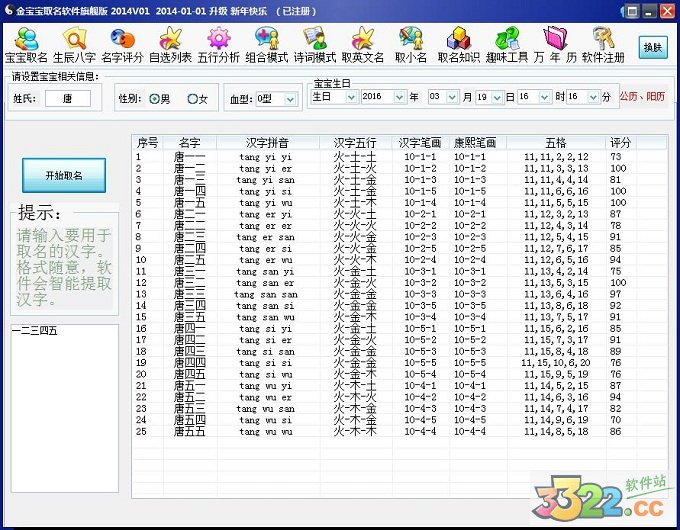Open the 取英文名 tool
The width and height of the screenshot is (680, 530).
click(363, 45)
